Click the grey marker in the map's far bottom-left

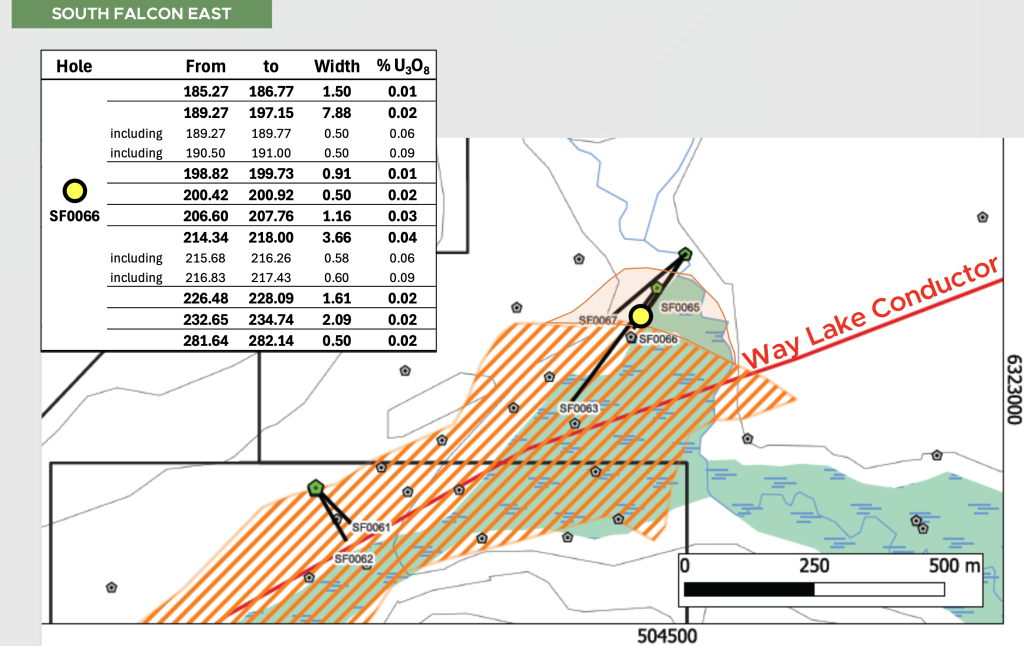111,587
